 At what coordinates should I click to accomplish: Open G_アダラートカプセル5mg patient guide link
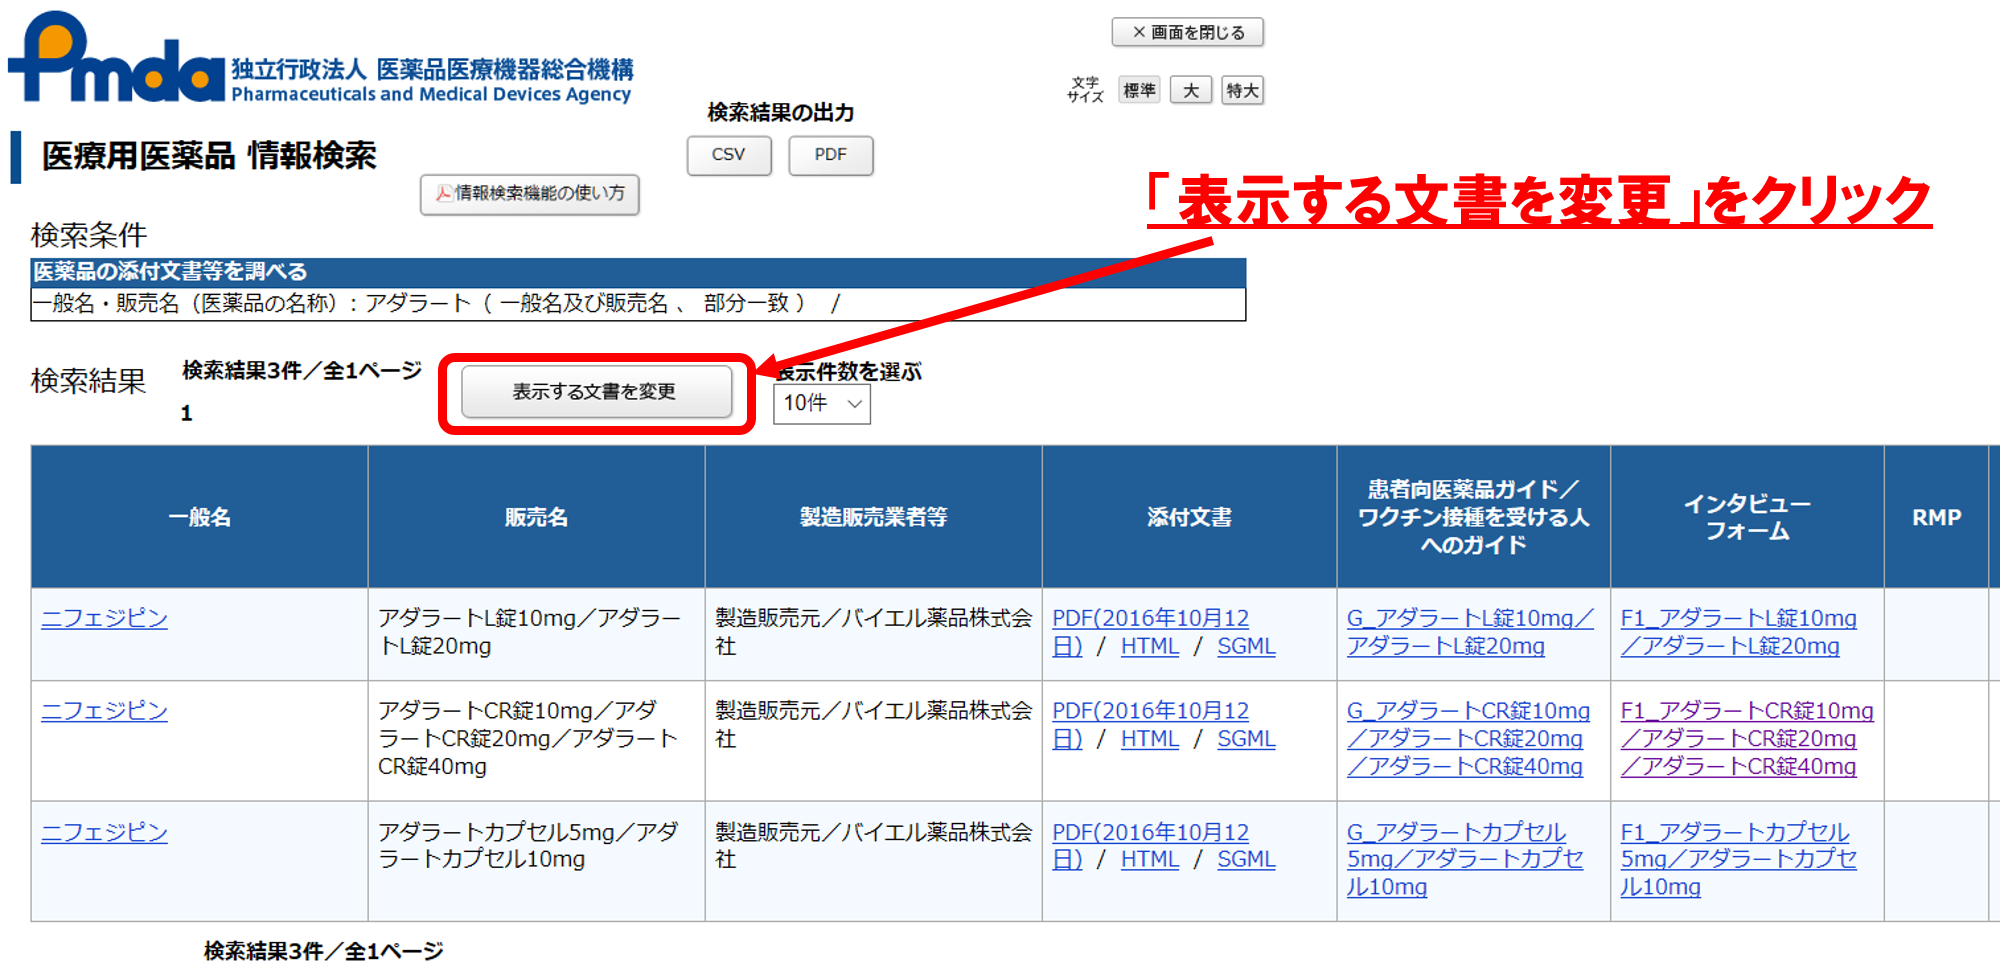click(x=1465, y=859)
